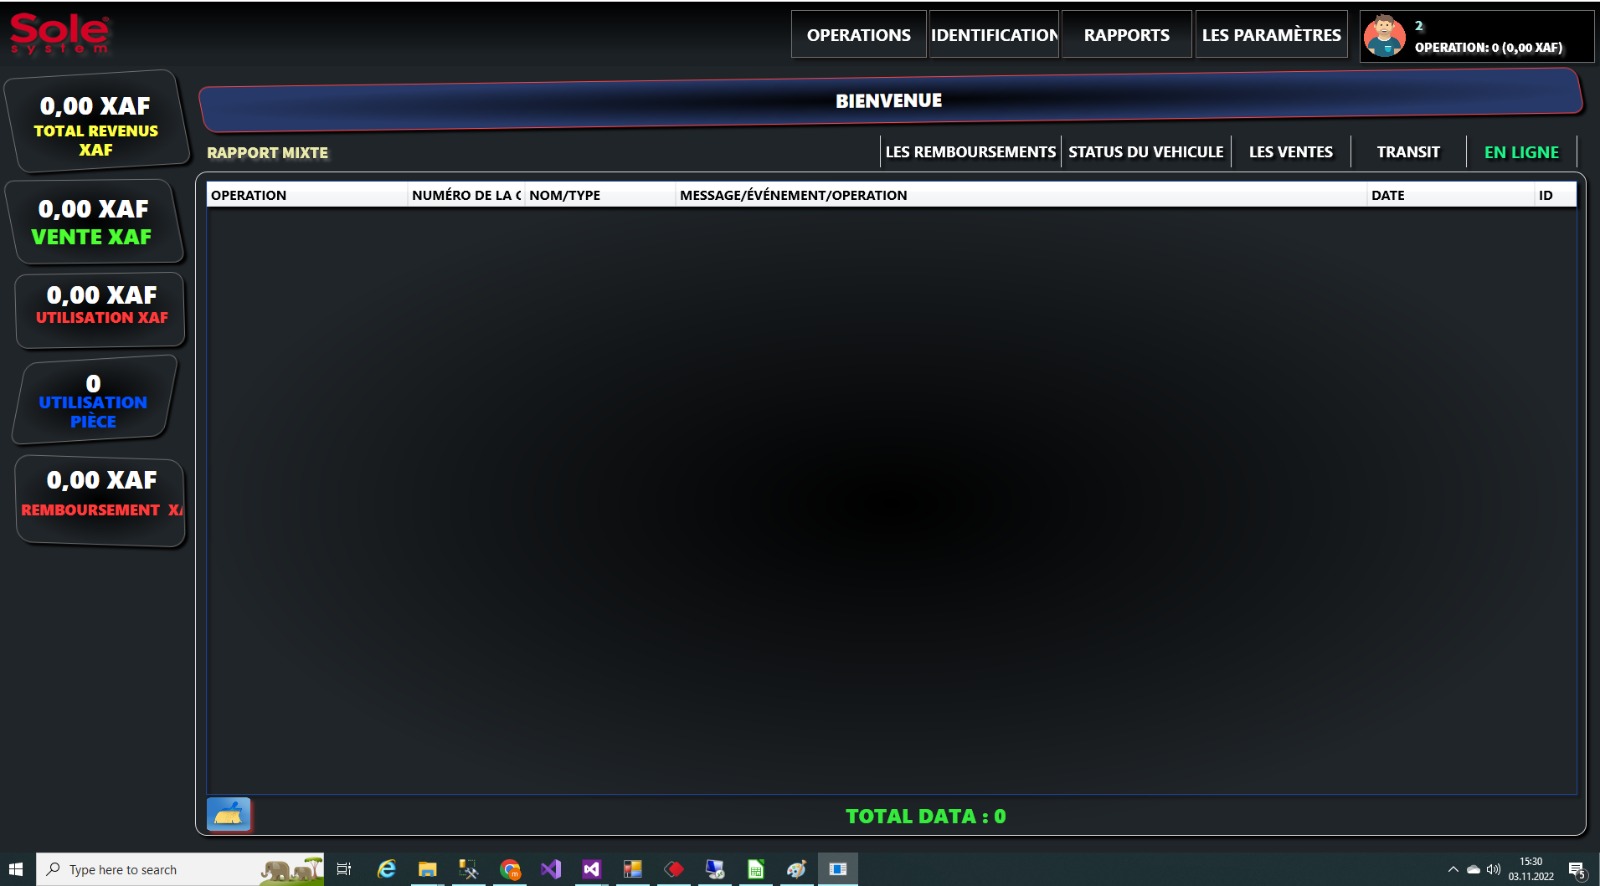Click the REMBOURSEMENT XAF card
The image size is (1600, 886).
101,500
